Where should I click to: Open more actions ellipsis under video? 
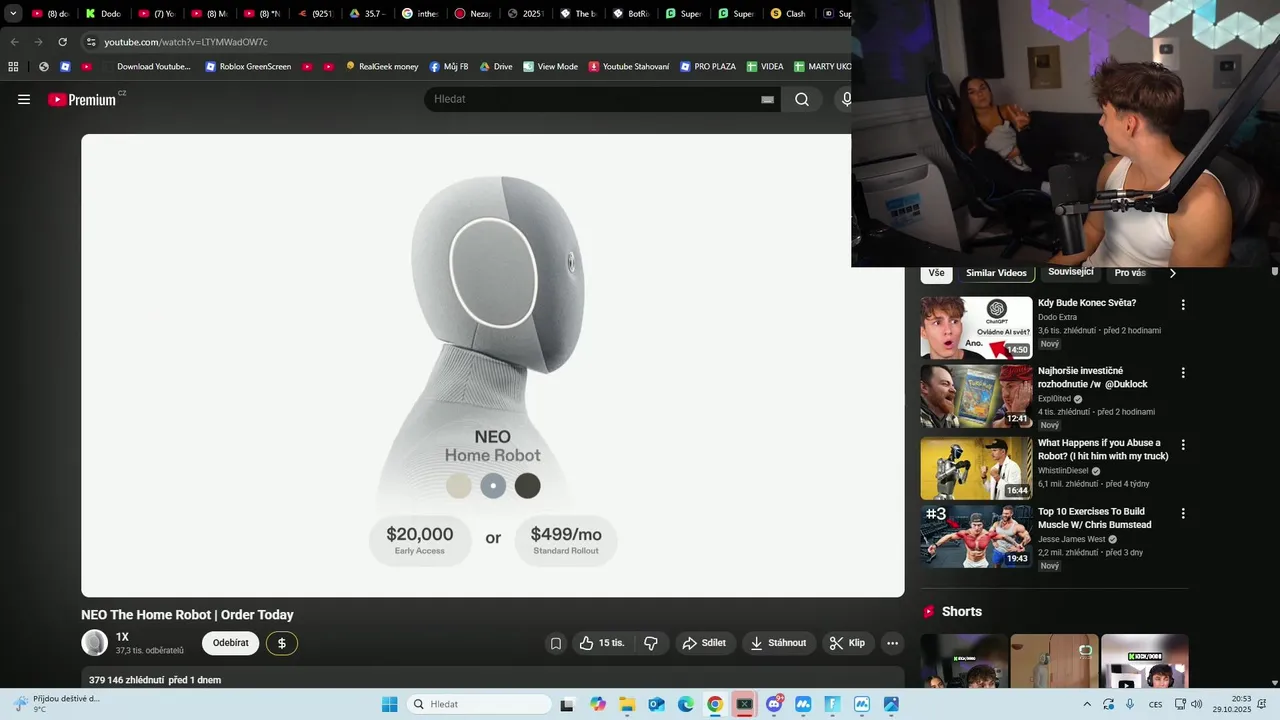(x=893, y=643)
